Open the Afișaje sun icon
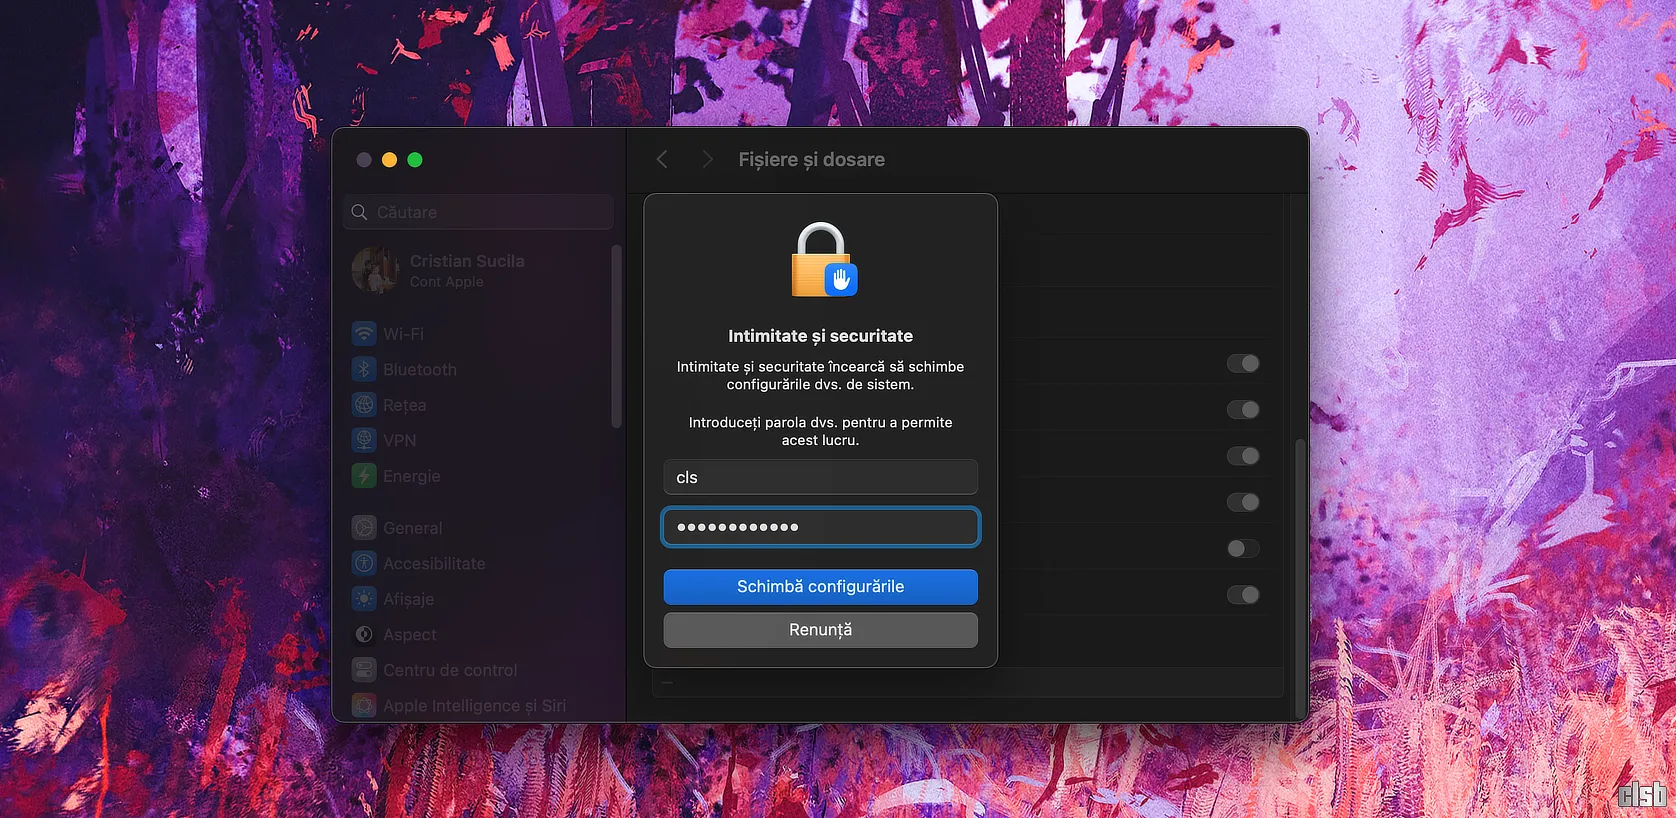 coord(364,599)
